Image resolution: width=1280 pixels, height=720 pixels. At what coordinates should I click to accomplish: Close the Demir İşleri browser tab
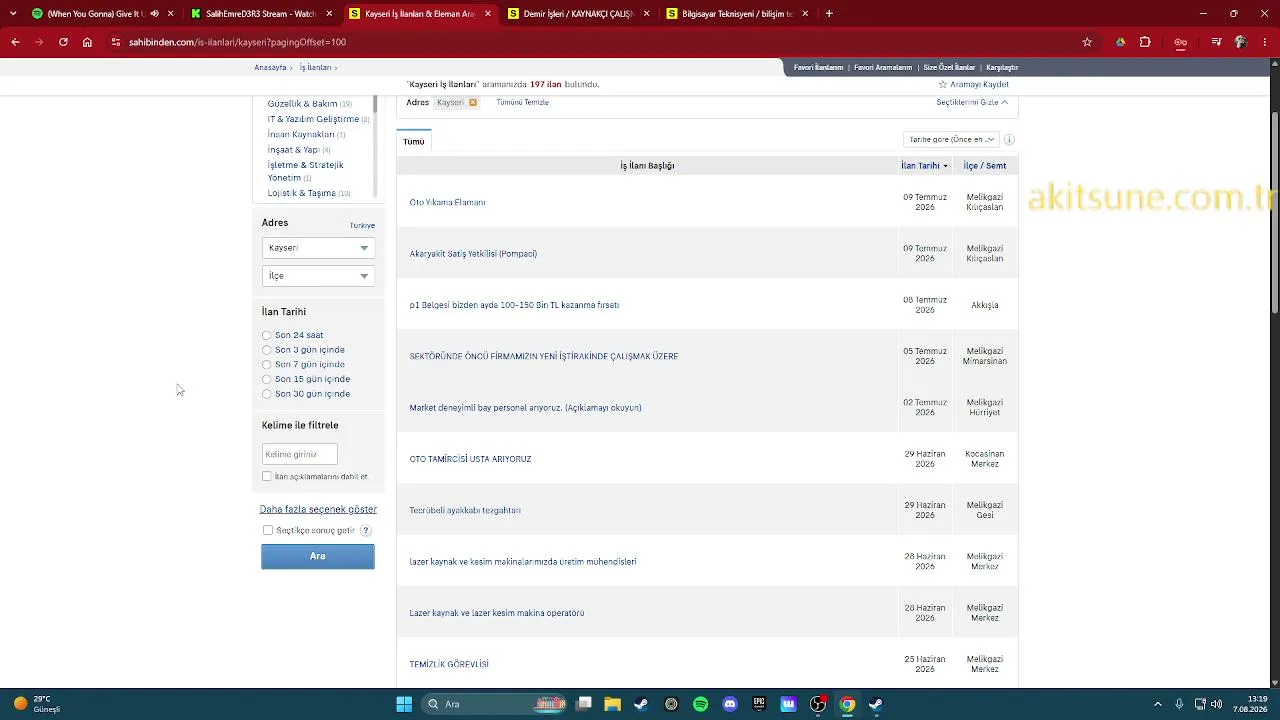point(646,14)
